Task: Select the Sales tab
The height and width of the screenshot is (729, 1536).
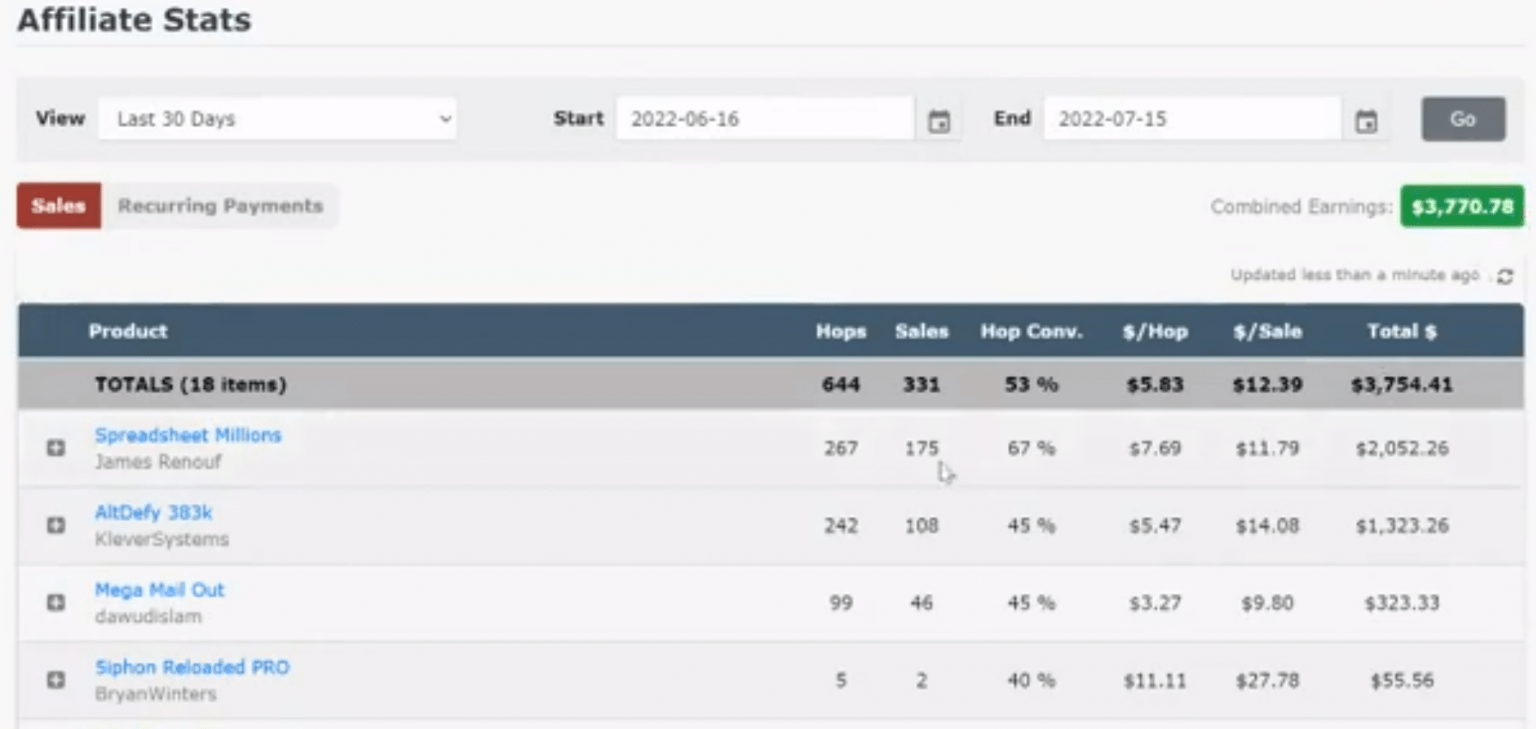Action: tap(58, 206)
